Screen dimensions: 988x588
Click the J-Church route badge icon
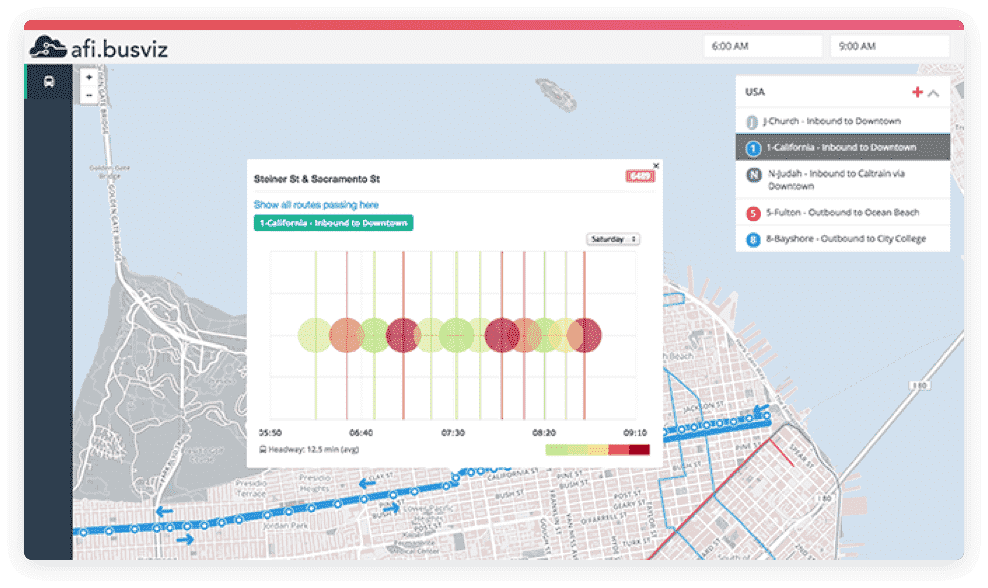click(753, 121)
